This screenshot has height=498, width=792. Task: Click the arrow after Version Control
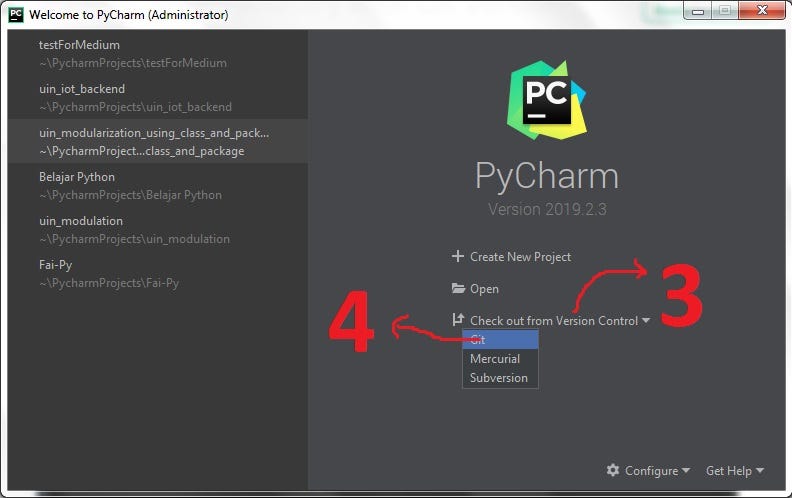[x=646, y=321]
